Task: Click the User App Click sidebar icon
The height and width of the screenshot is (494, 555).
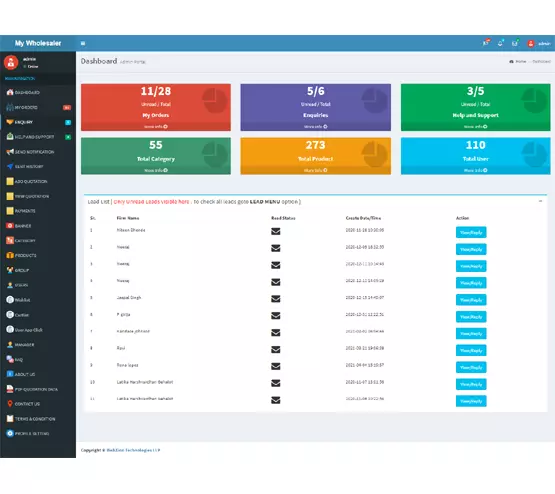Action: click(10, 329)
